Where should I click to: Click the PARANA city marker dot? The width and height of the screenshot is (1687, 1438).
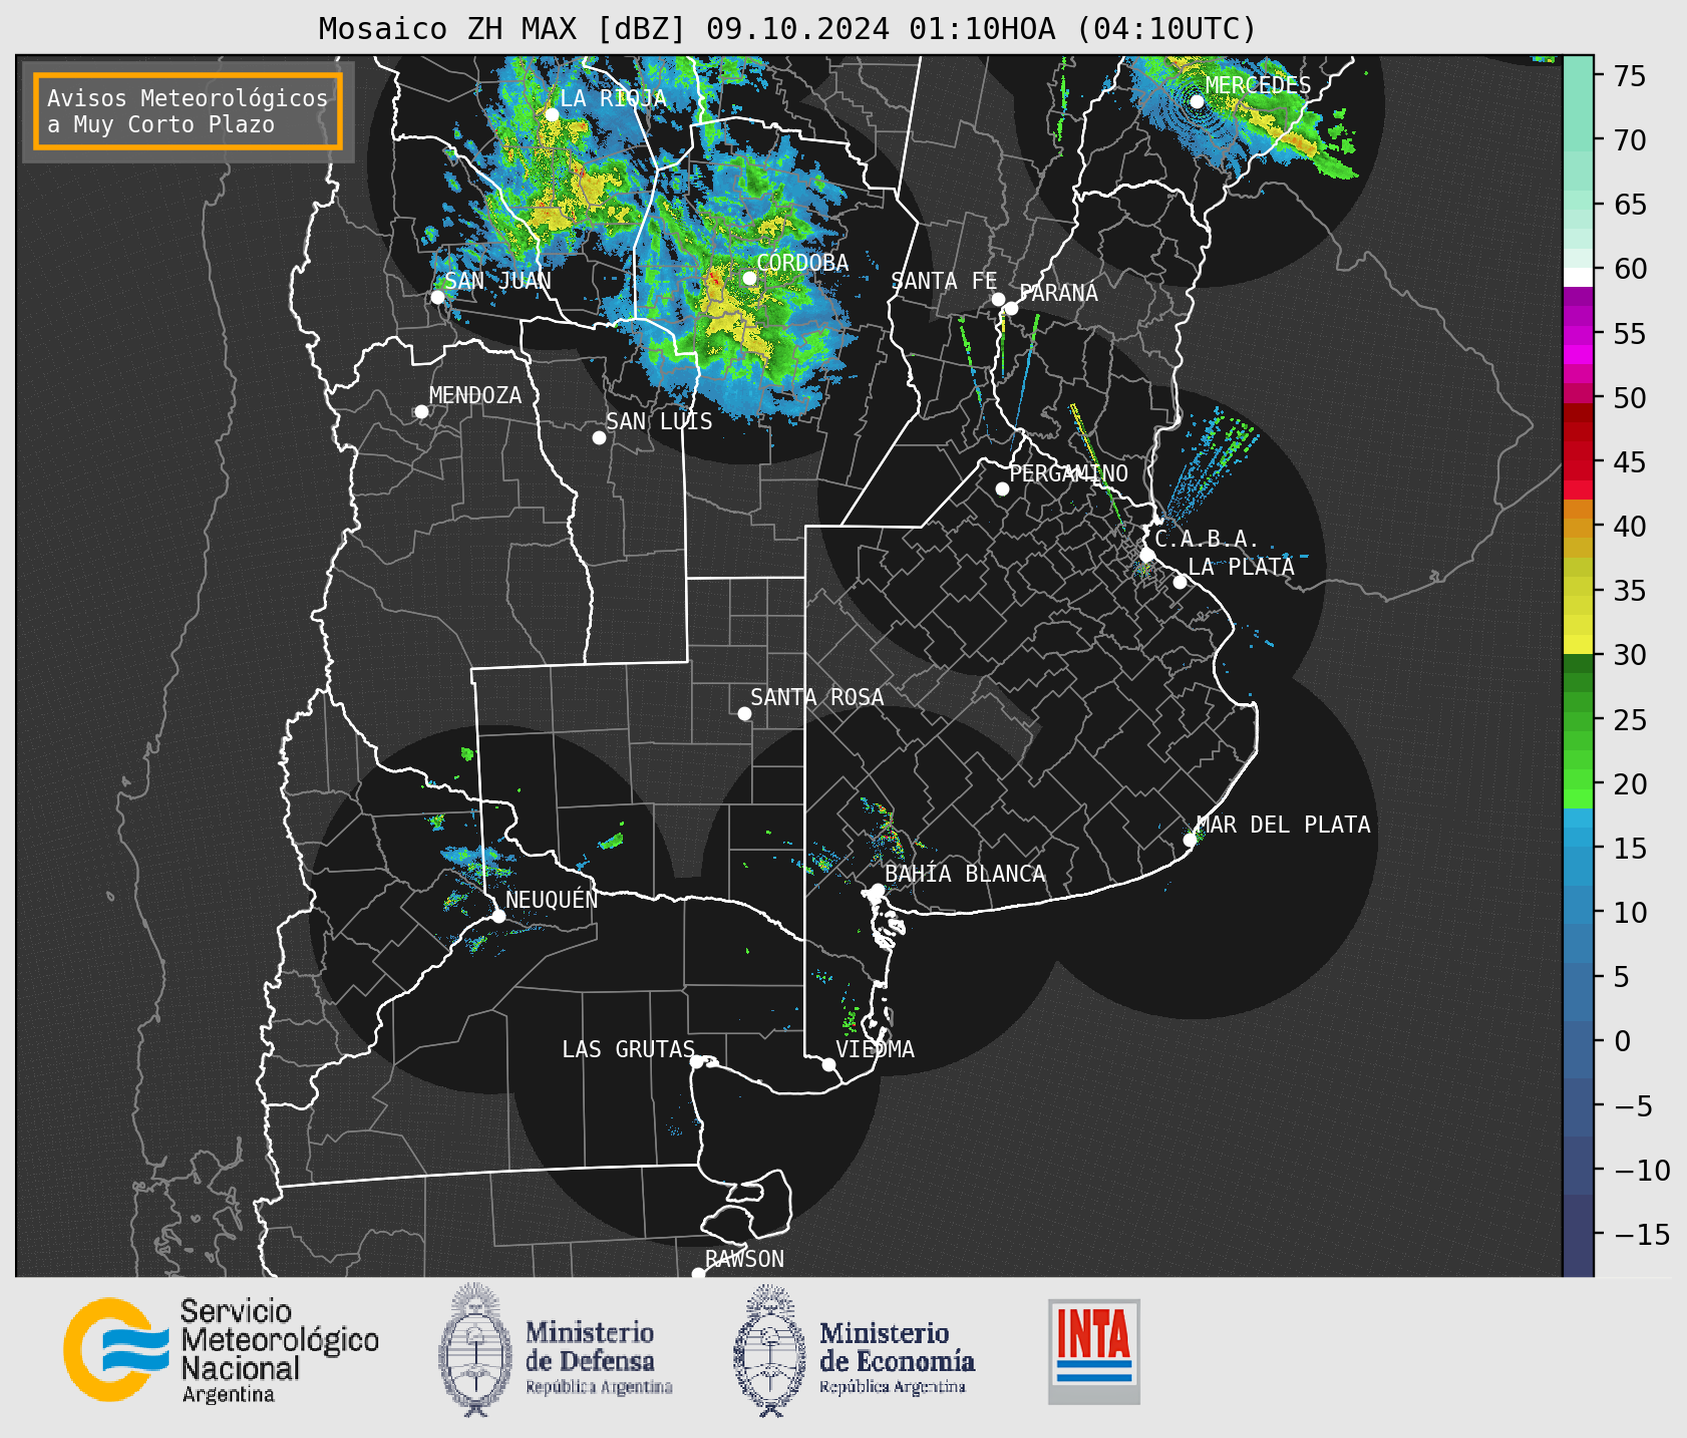(x=1011, y=308)
